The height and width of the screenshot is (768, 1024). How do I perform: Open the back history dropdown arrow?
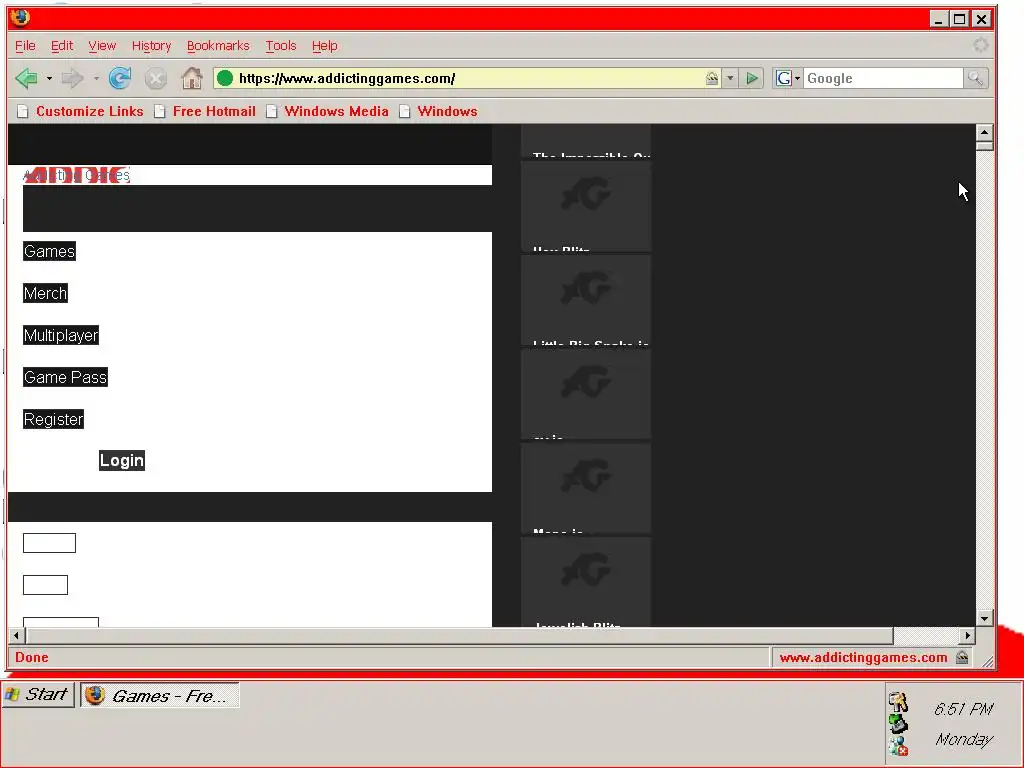[49, 78]
